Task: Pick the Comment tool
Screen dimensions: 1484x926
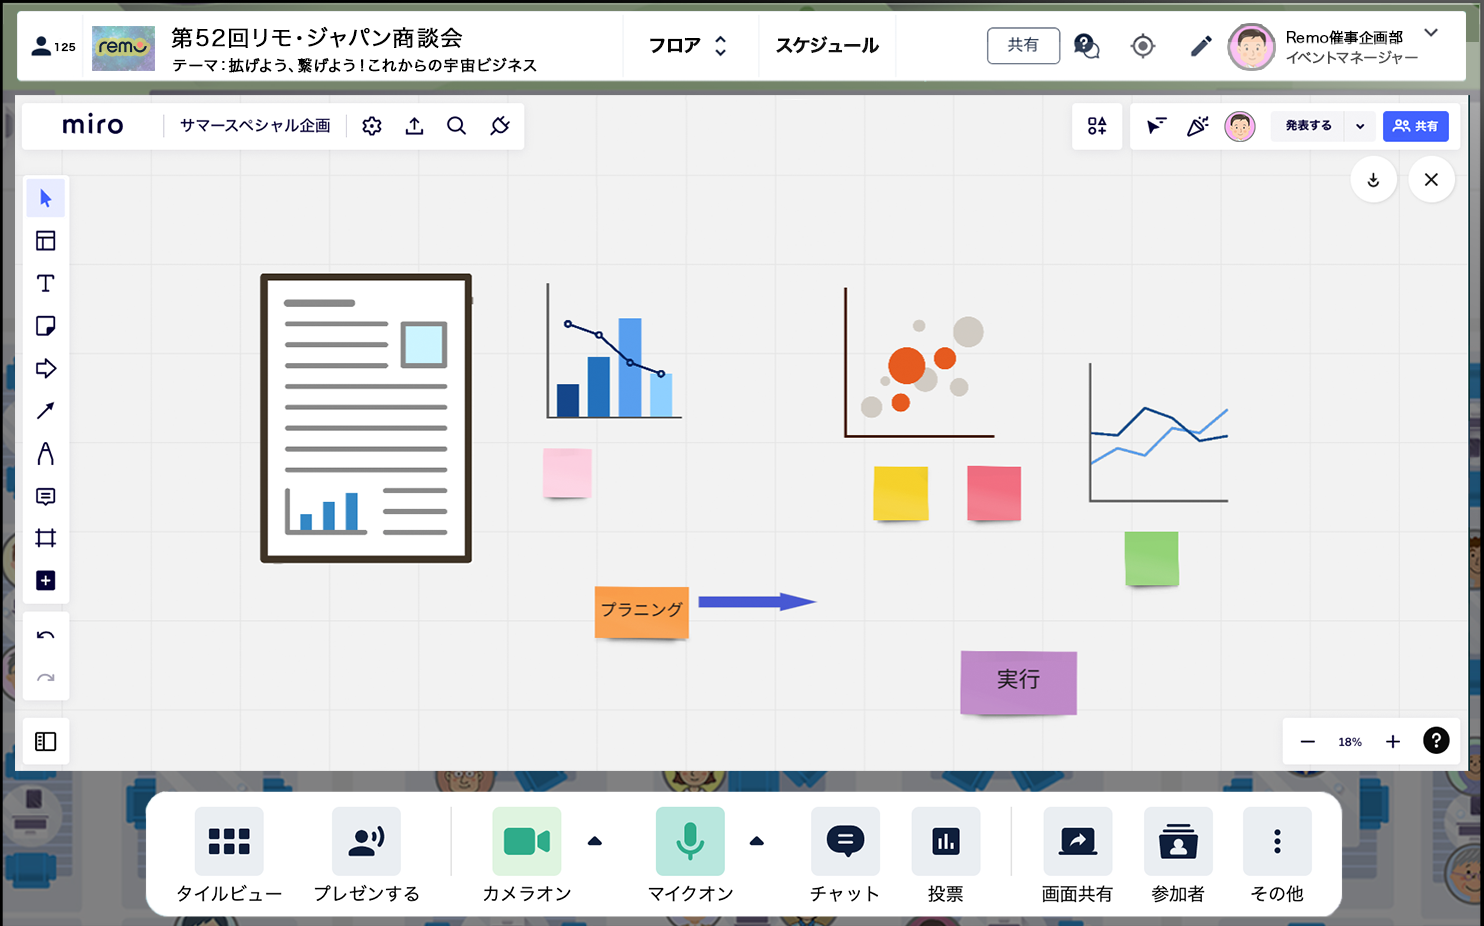Action: (x=46, y=497)
